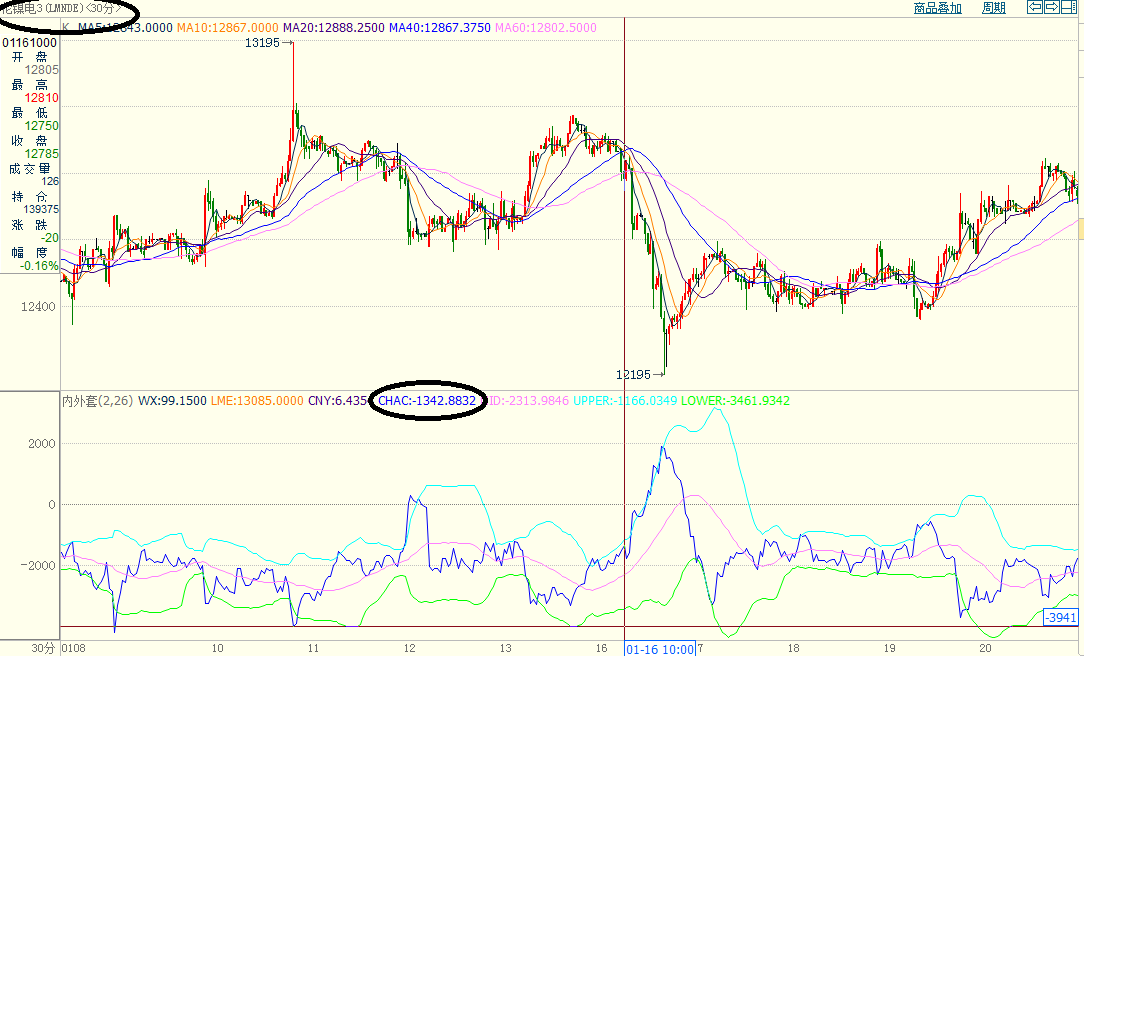
Task: Open the 商品叠加 overlay link
Action: (x=937, y=8)
